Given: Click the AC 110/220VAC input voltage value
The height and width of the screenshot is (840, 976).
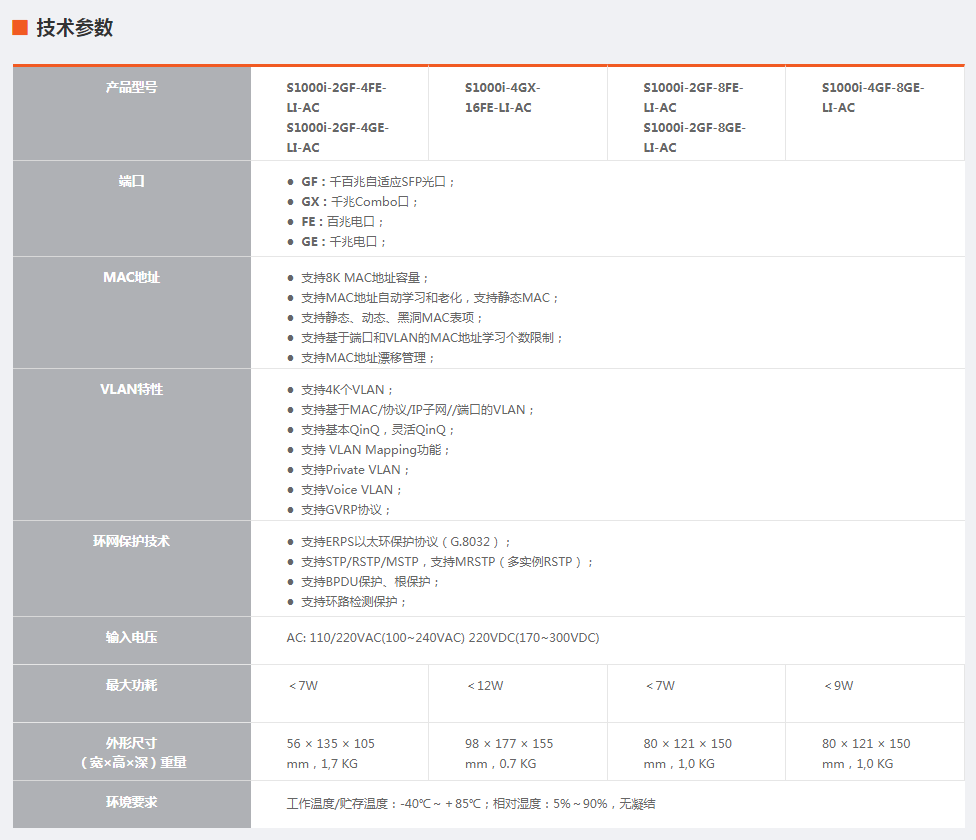Looking at the screenshot, I should point(443,638).
